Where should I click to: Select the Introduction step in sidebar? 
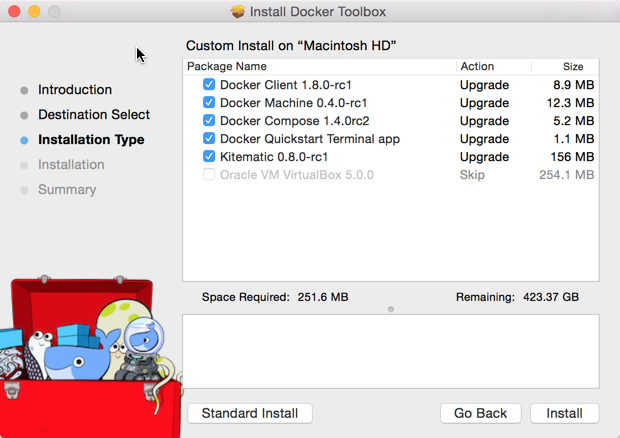point(75,90)
